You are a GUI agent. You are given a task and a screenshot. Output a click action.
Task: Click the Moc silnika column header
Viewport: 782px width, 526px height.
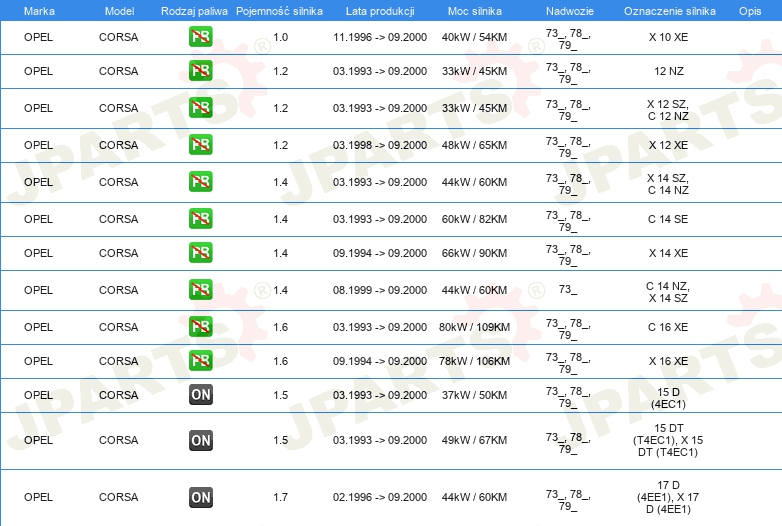coord(474,11)
